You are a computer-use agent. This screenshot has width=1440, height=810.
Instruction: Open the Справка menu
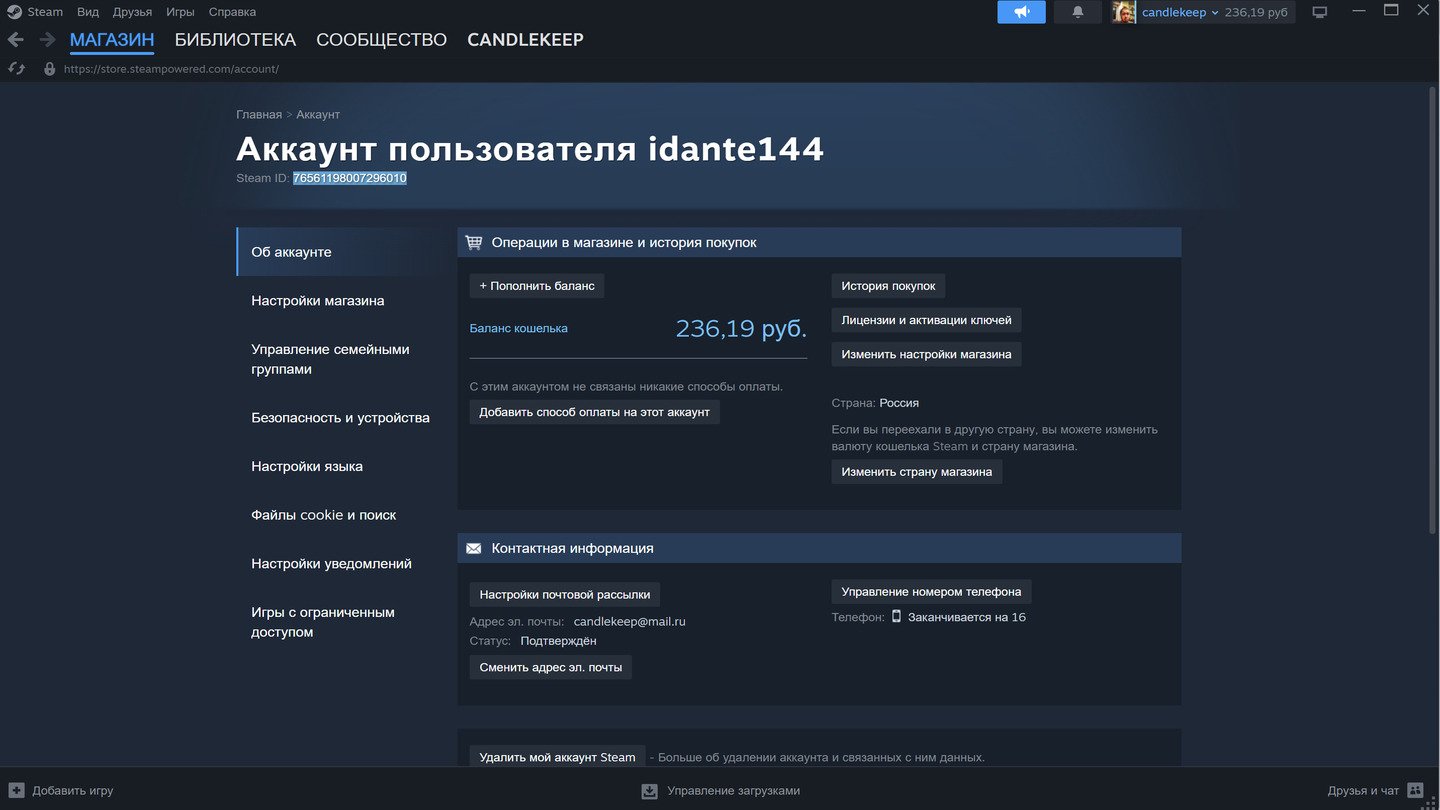(x=232, y=12)
